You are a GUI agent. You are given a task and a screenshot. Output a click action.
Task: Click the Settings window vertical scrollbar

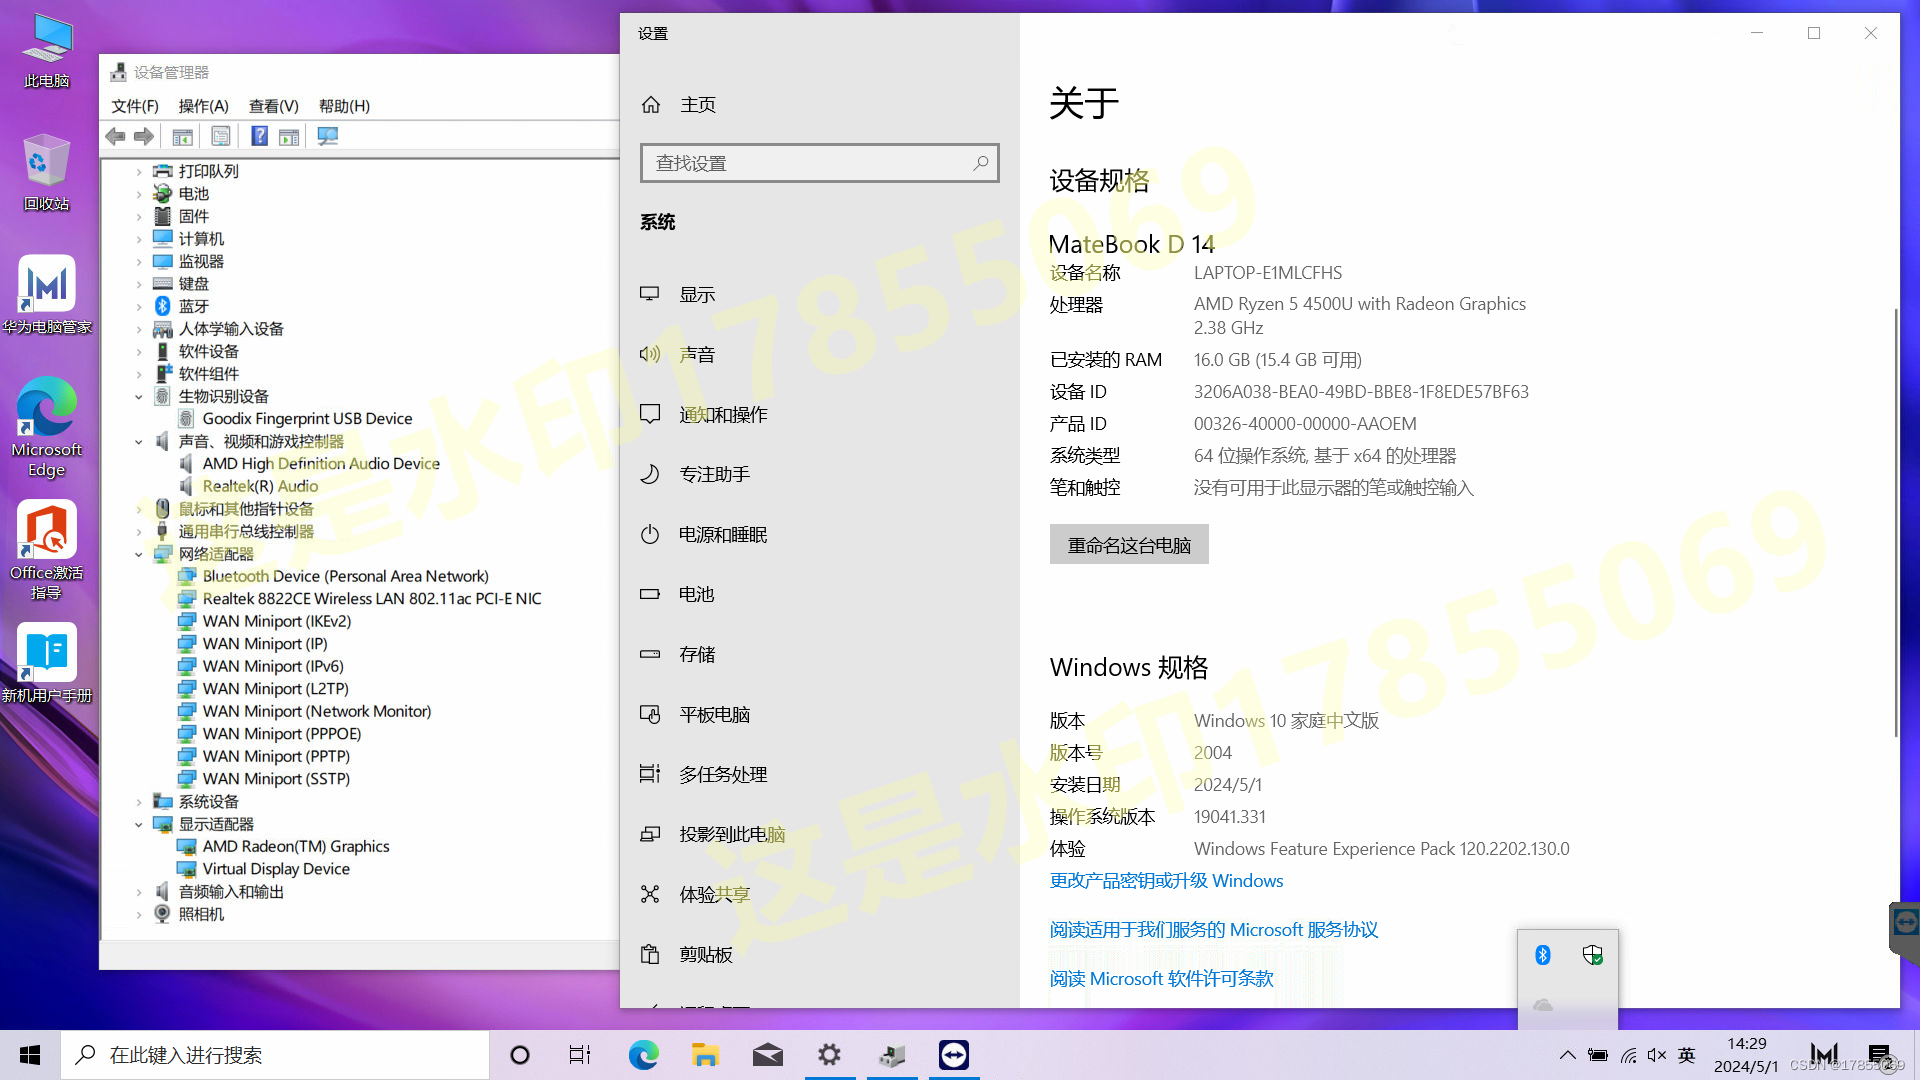pos(1895,520)
